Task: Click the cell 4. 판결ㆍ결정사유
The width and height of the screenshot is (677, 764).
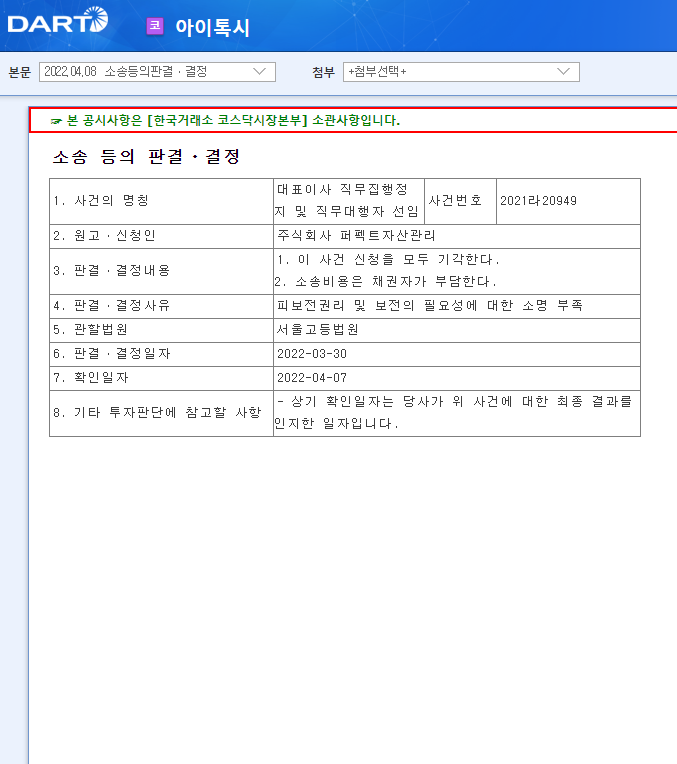Action: tap(161, 306)
